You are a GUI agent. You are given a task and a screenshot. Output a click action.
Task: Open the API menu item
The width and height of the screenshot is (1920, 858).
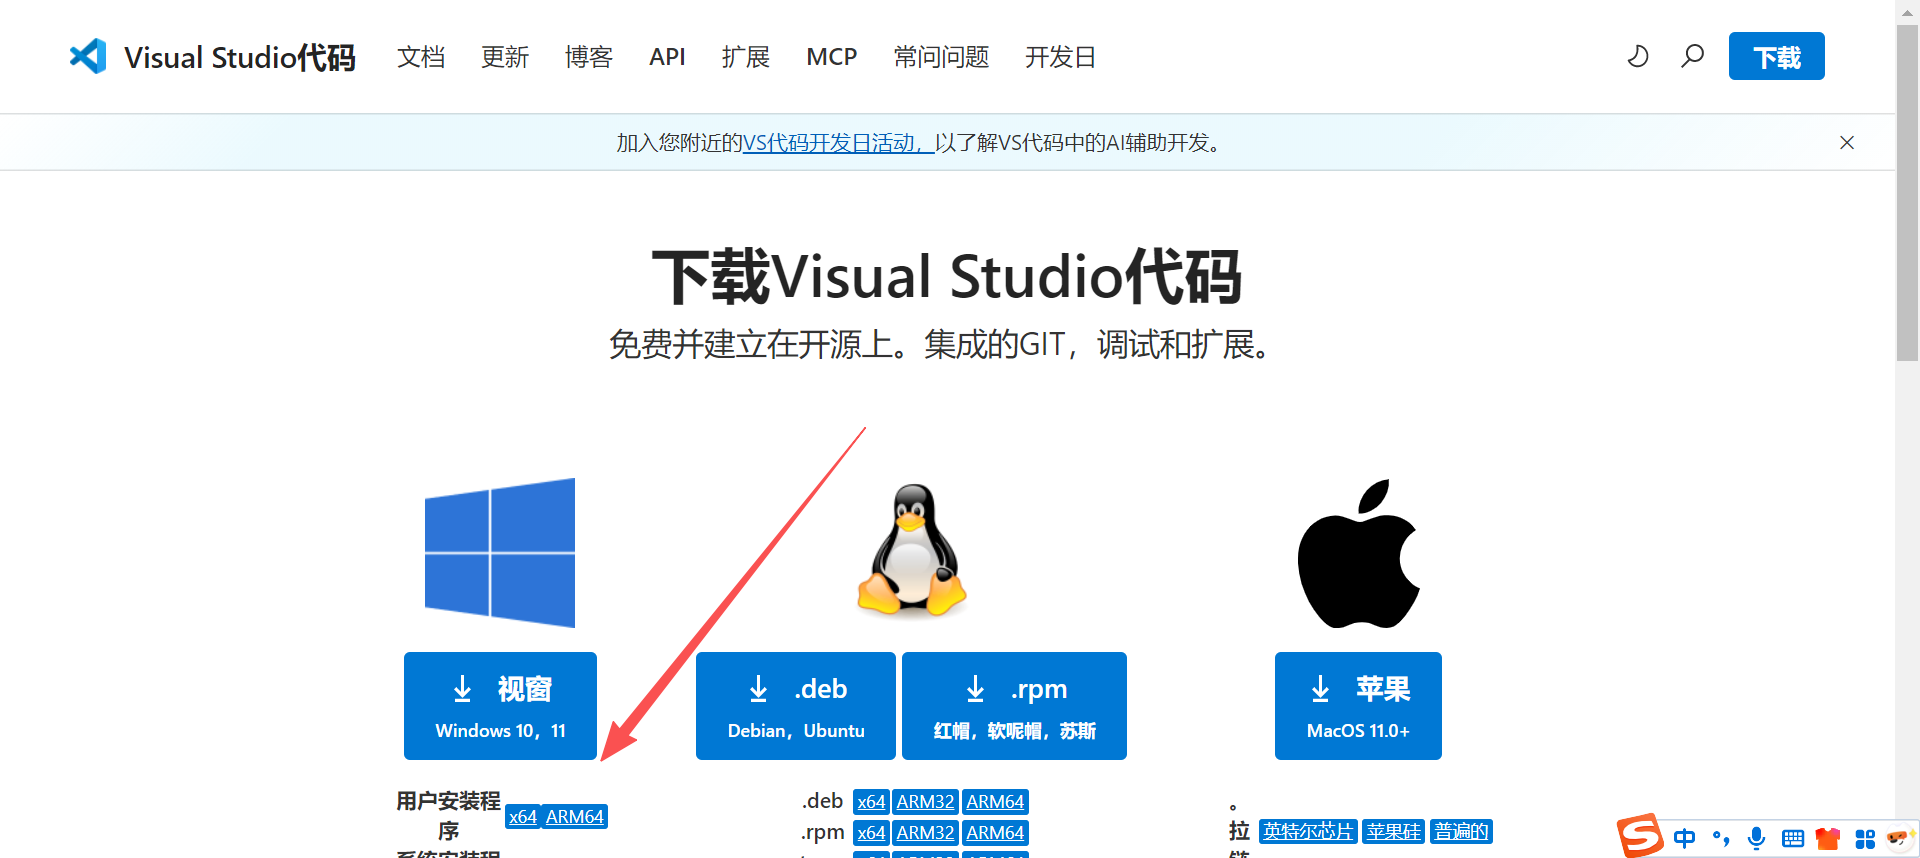(667, 57)
